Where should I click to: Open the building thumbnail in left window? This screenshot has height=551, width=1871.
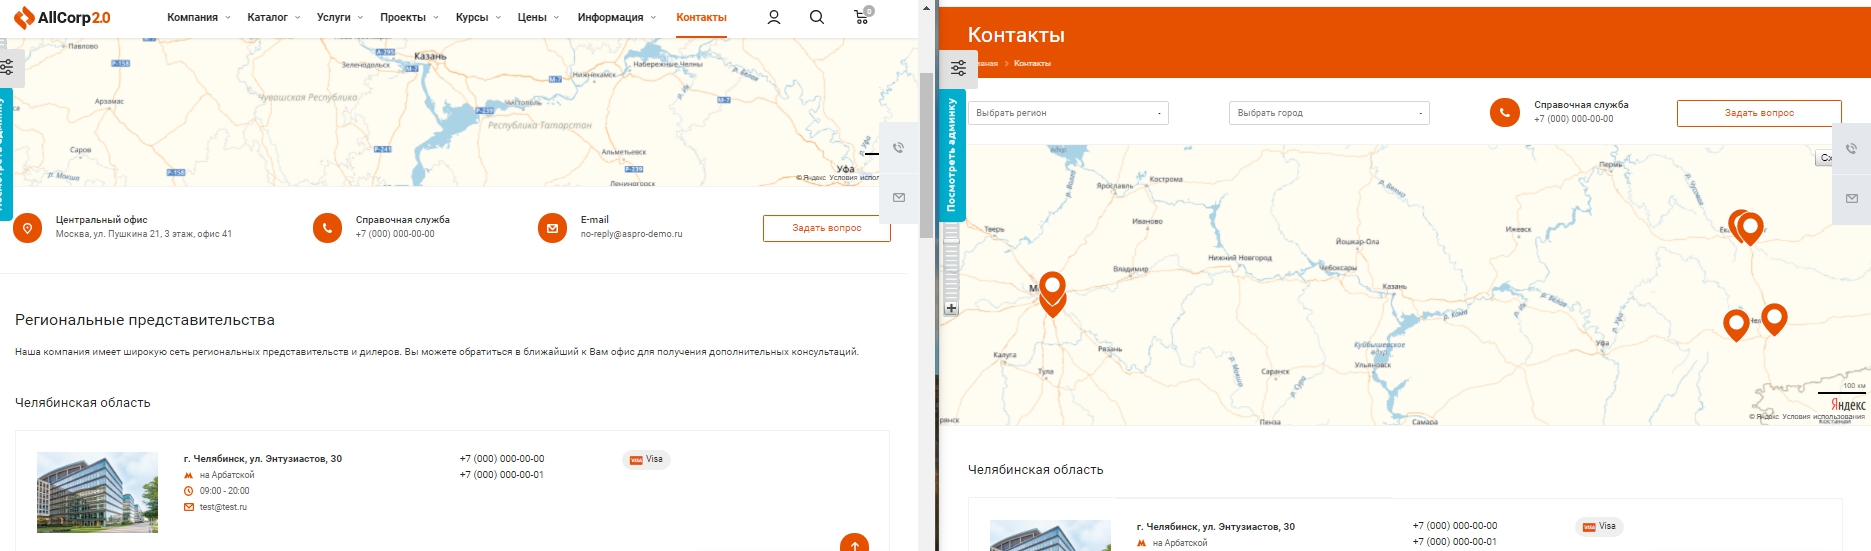click(97, 492)
